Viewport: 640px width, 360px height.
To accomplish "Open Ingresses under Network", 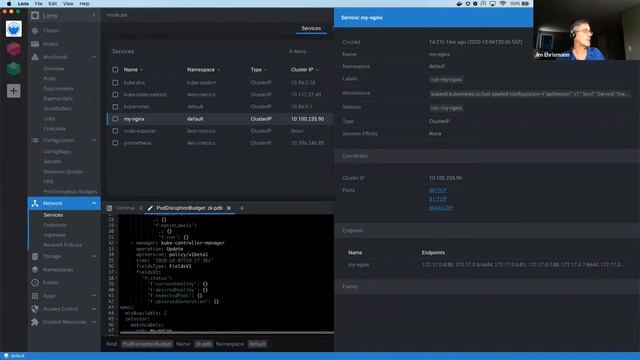I will [54, 235].
